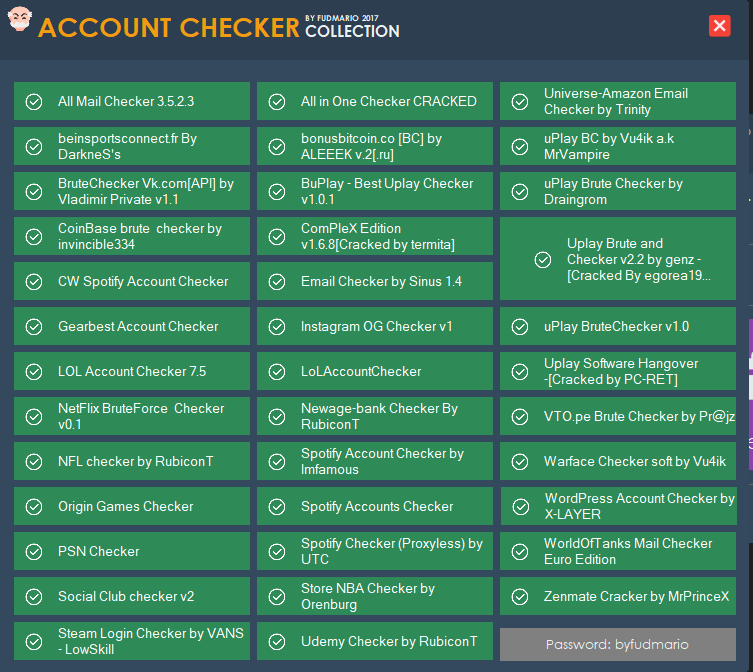Open All in One Checker CRACKED tile

click(x=375, y=101)
